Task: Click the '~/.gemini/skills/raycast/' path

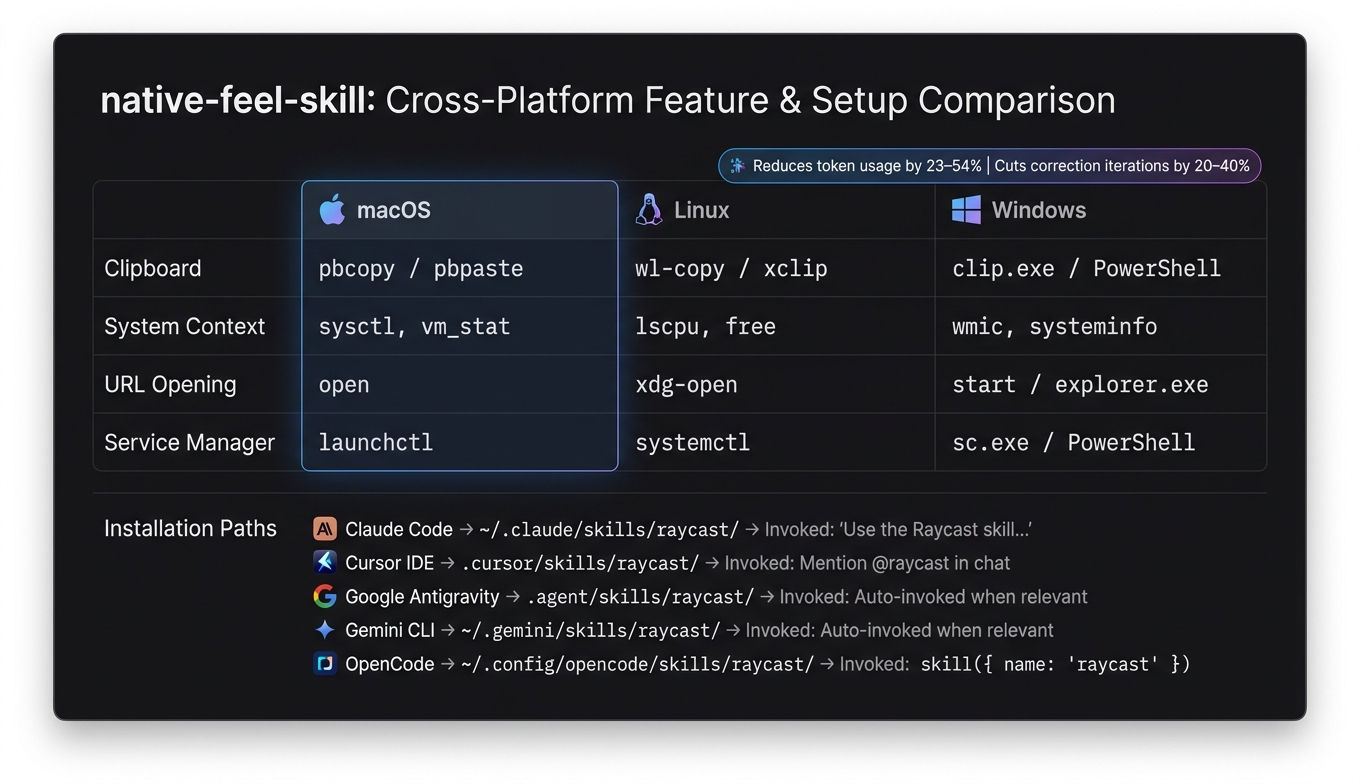Action: 590,630
